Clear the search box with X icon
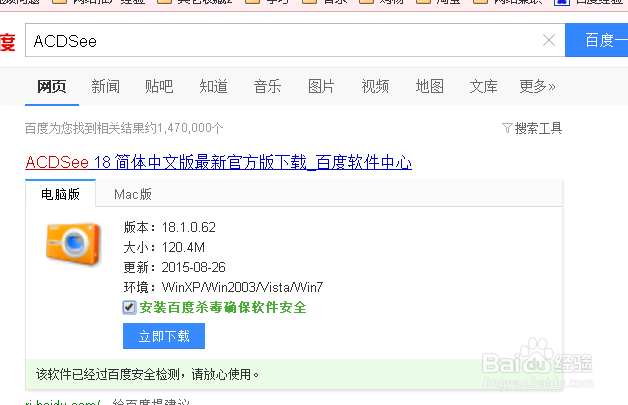This screenshot has width=628, height=405. coord(549,40)
